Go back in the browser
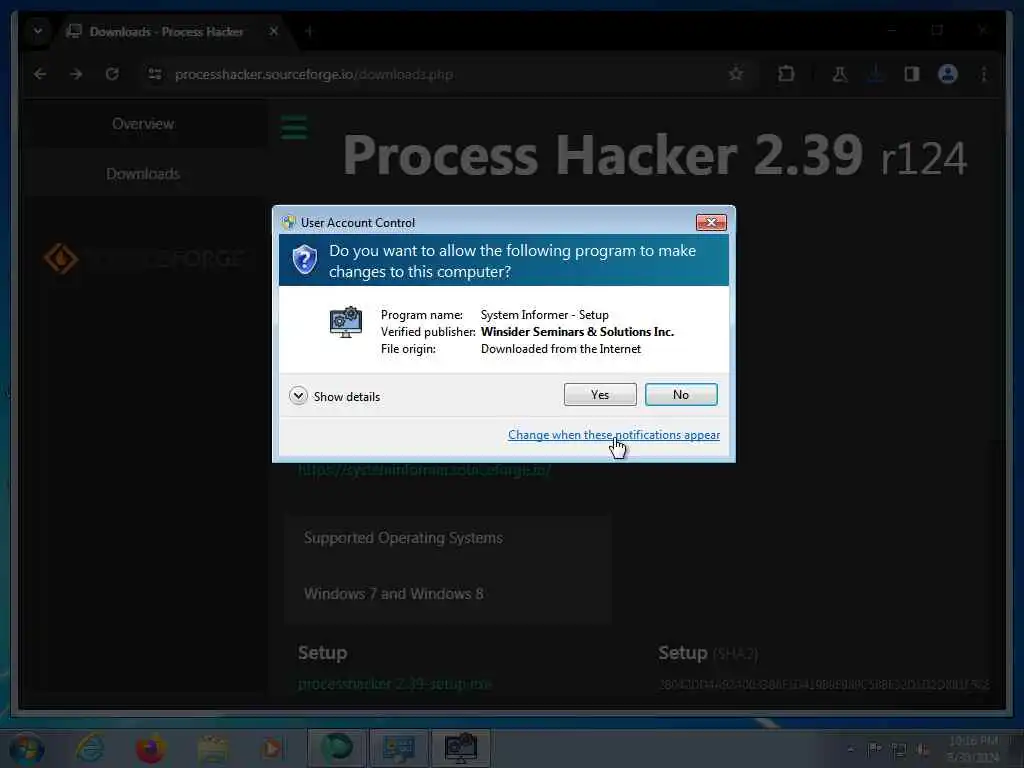1024x768 pixels. (x=40, y=74)
